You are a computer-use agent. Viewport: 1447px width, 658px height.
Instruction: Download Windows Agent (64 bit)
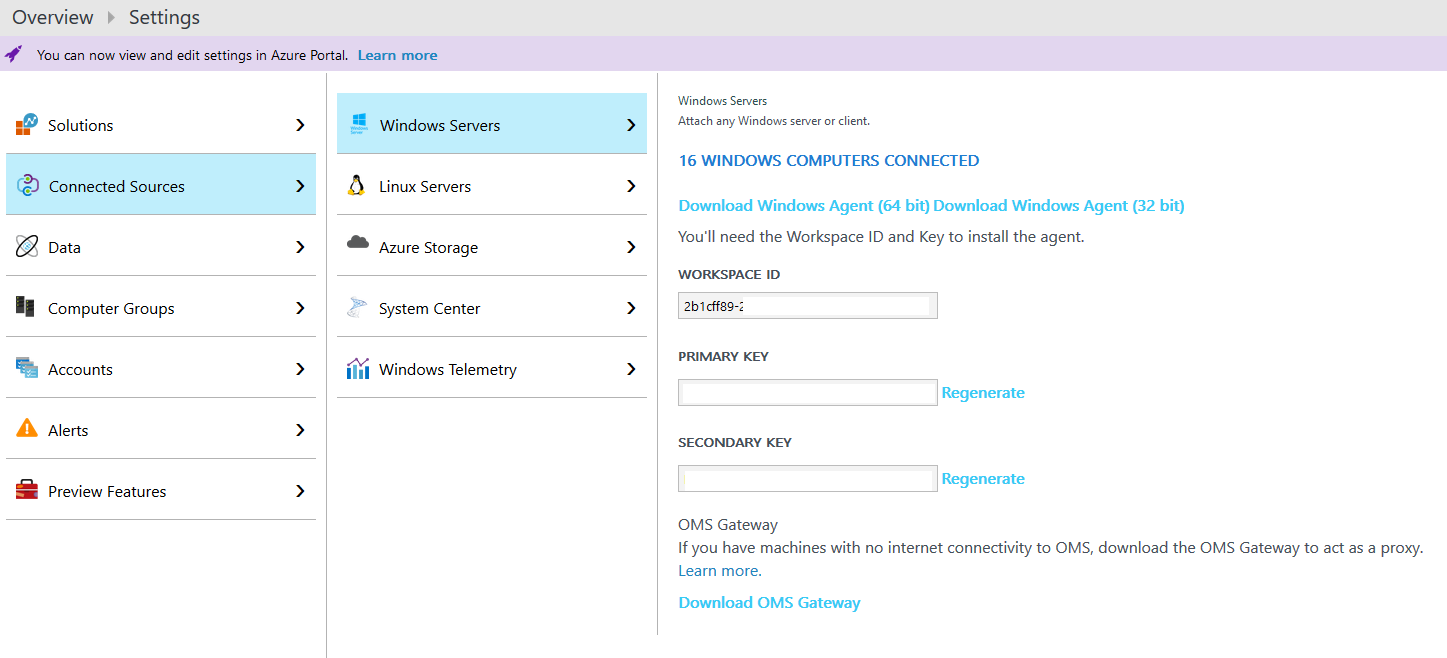pyautogui.click(x=804, y=206)
